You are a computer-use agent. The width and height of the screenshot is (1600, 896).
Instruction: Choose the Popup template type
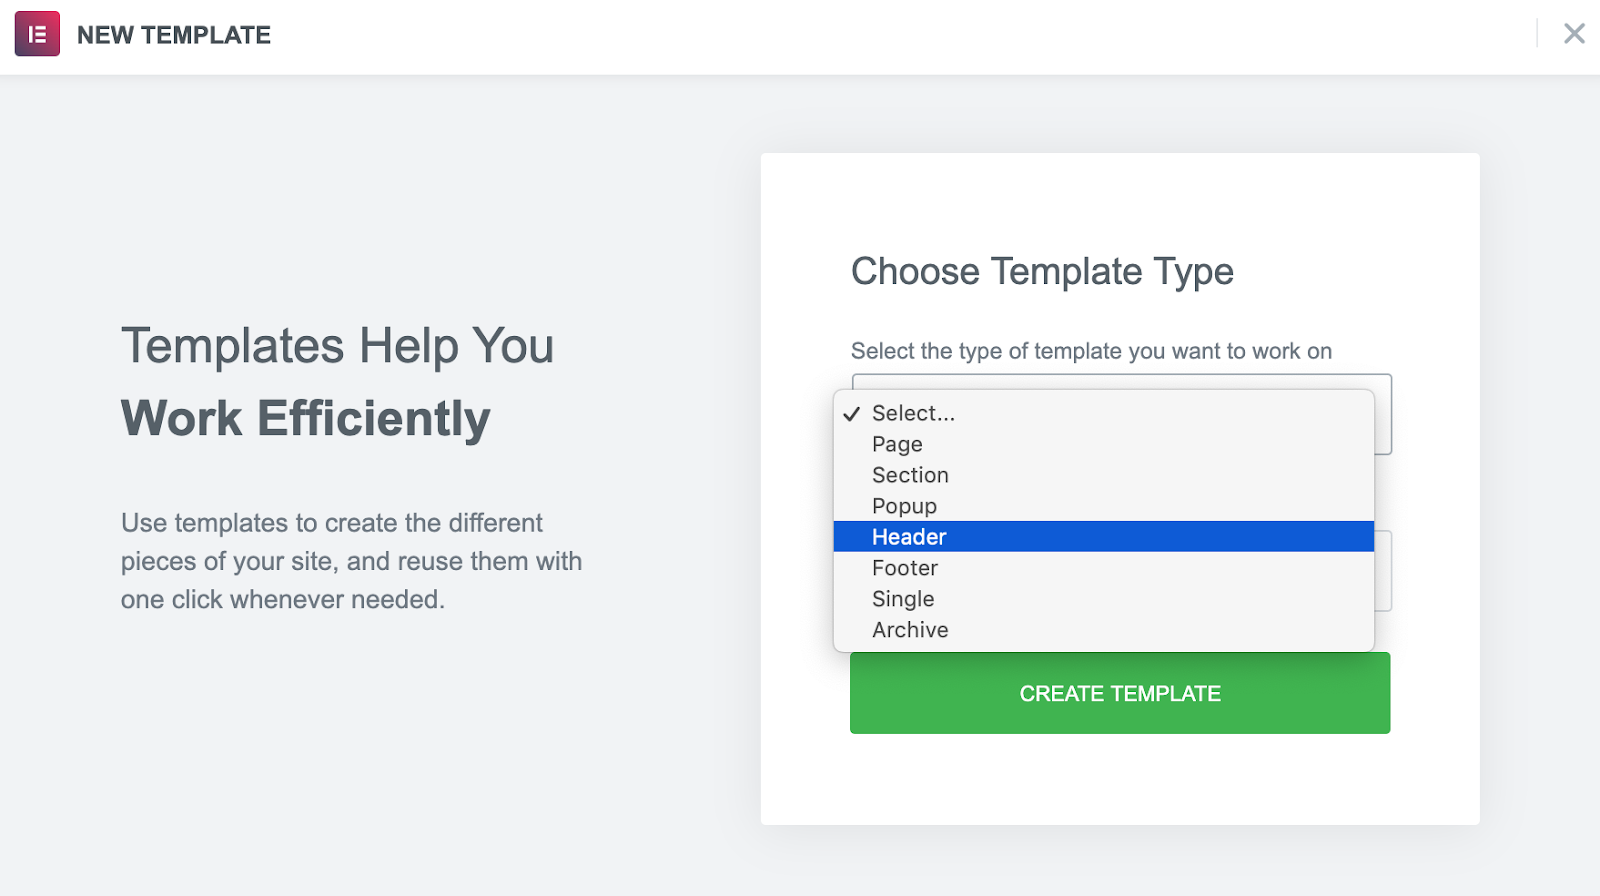tap(904, 506)
